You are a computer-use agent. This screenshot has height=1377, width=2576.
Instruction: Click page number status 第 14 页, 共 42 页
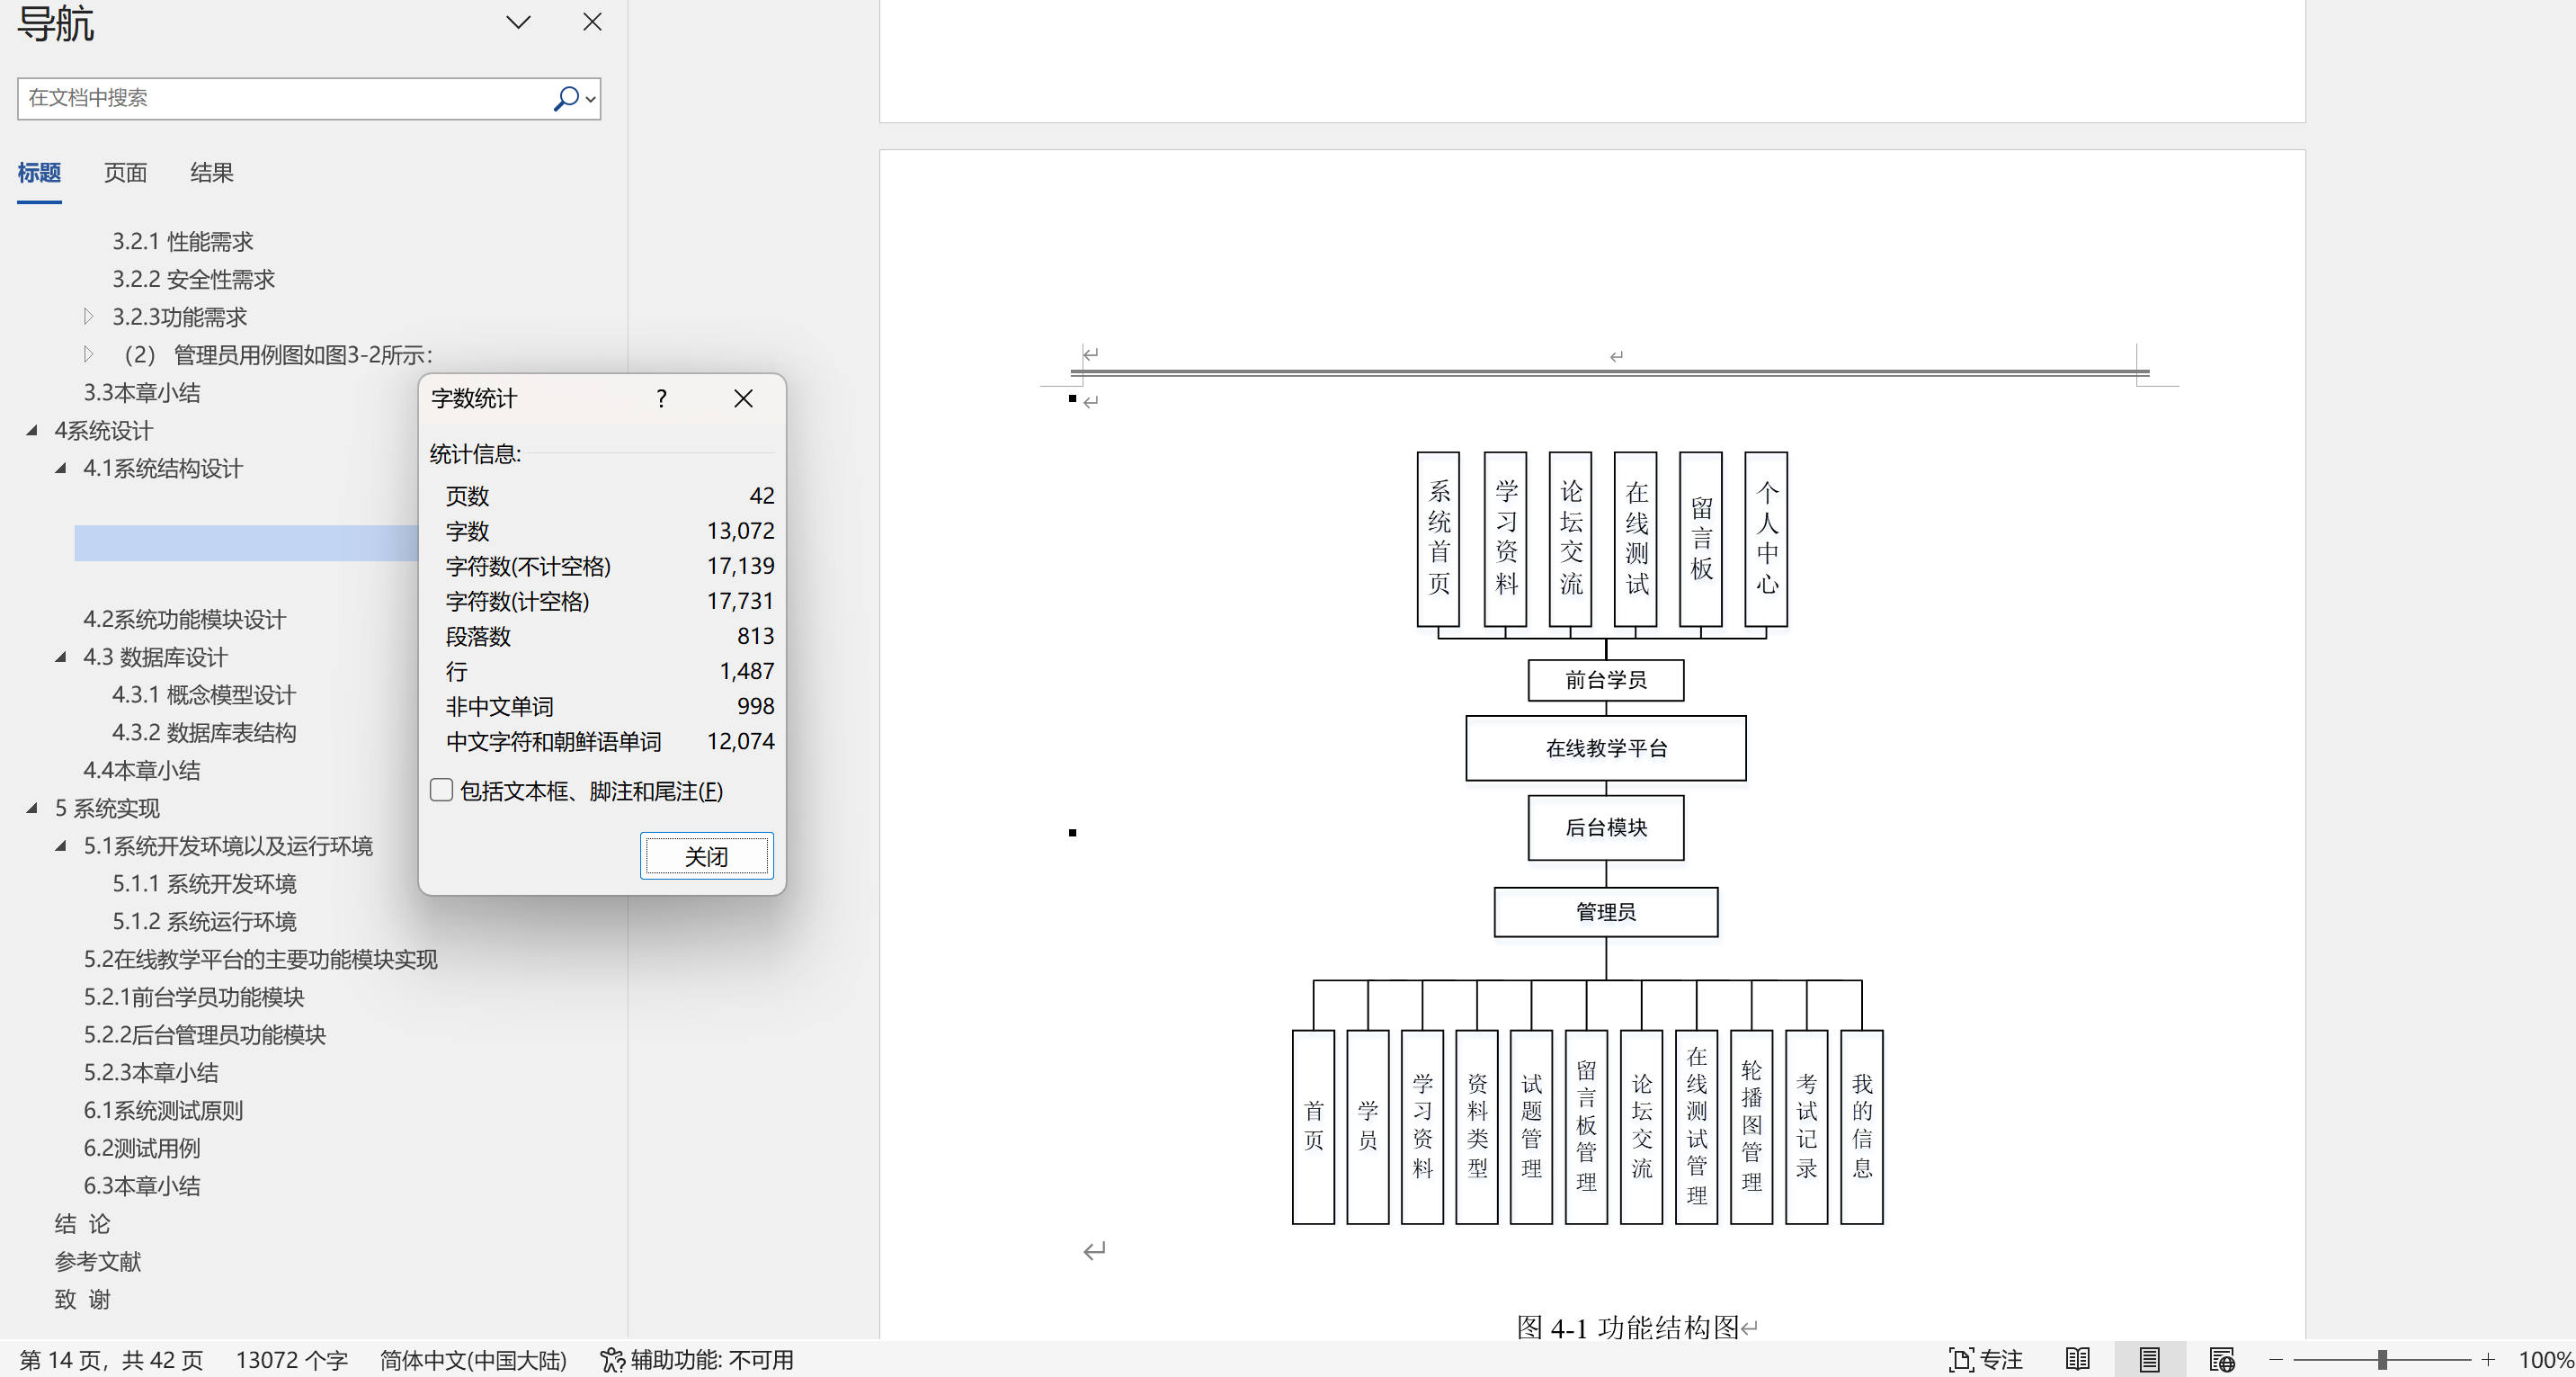[x=111, y=1360]
